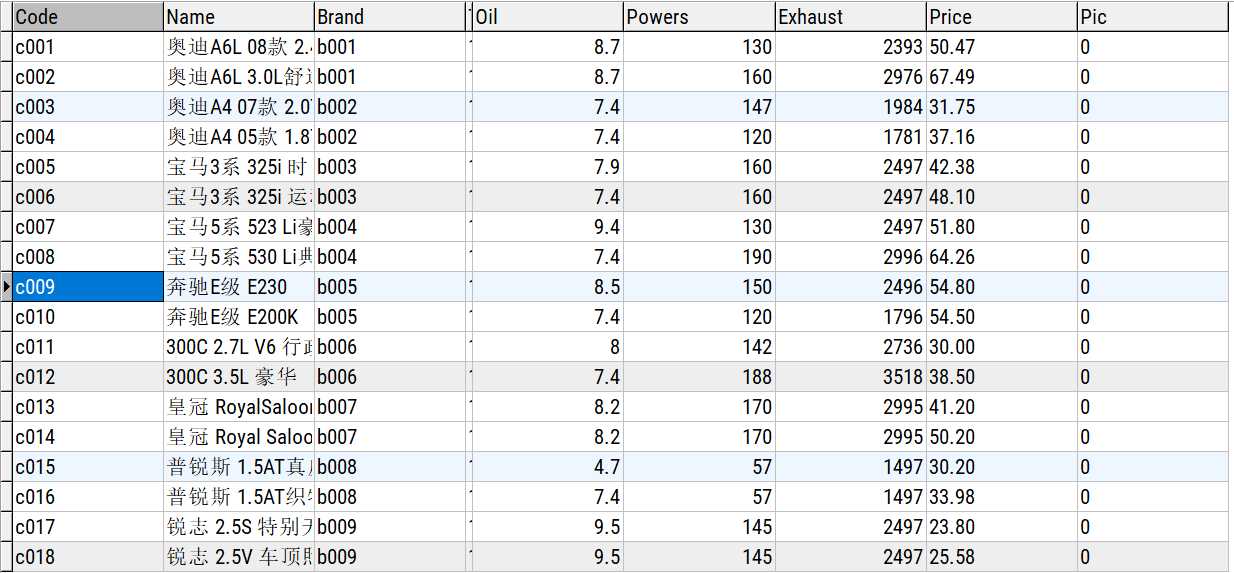
Task: Select code cell c006
Action: (x=88, y=197)
